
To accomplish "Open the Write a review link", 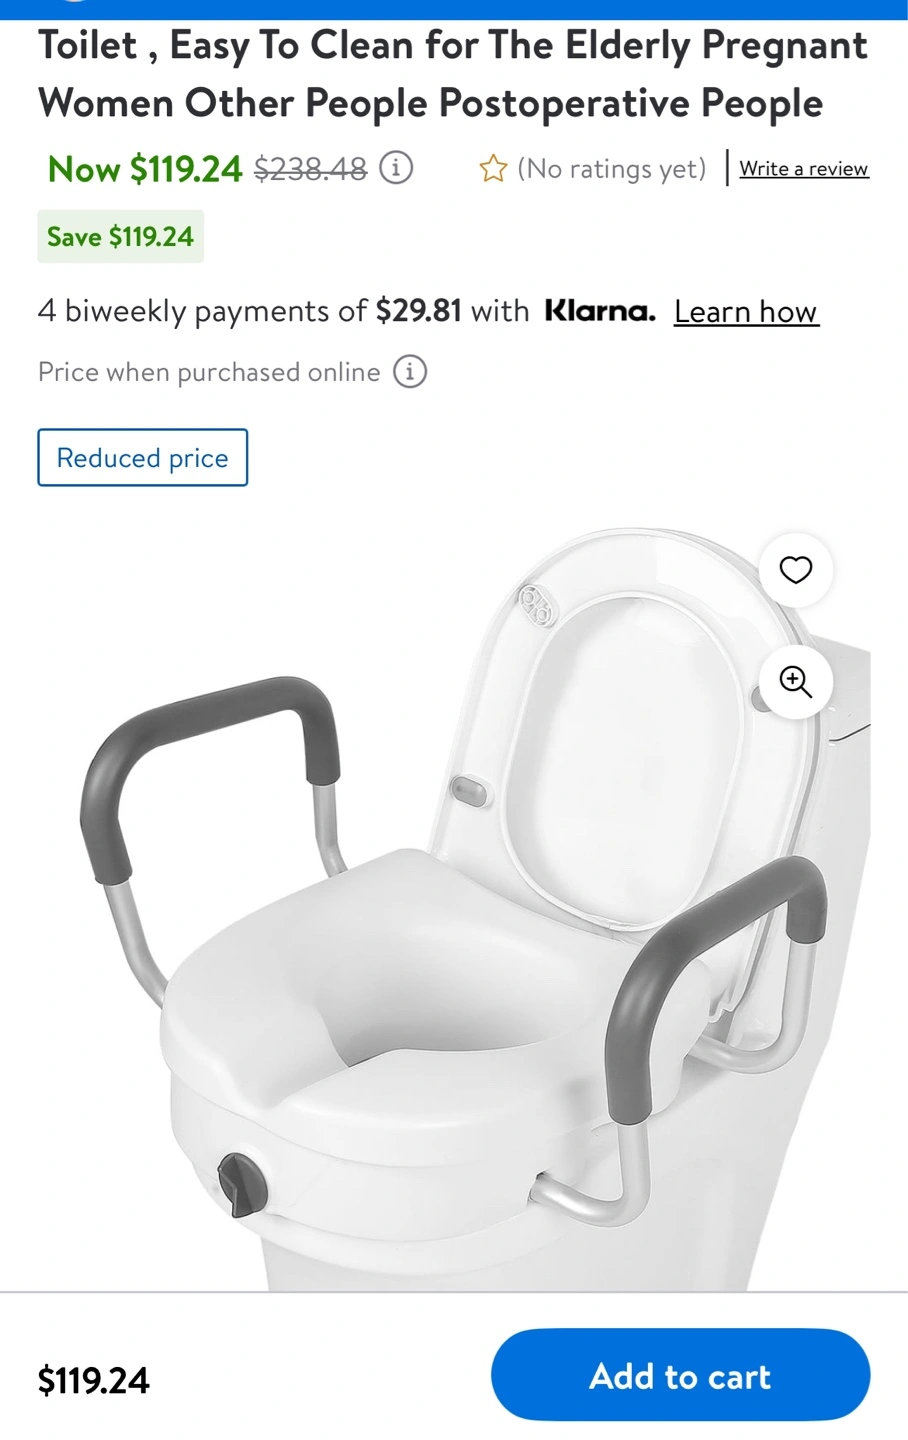I will 804,169.
